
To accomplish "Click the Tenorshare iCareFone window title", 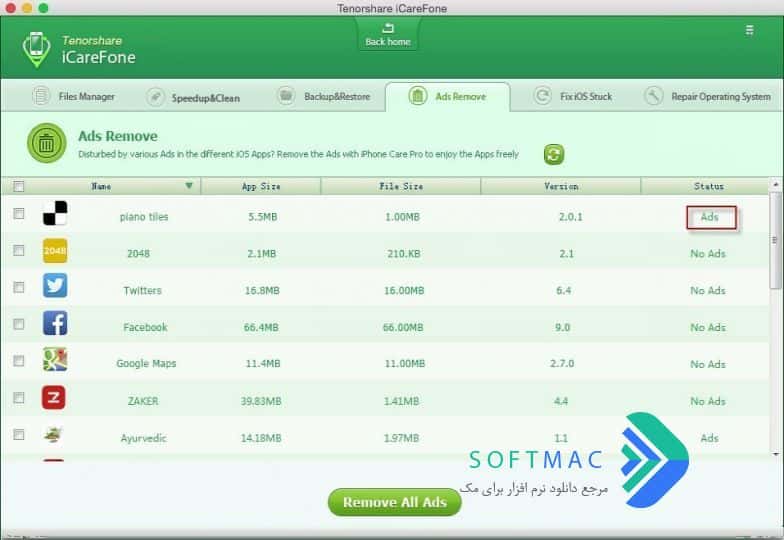I will tap(392, 8).
